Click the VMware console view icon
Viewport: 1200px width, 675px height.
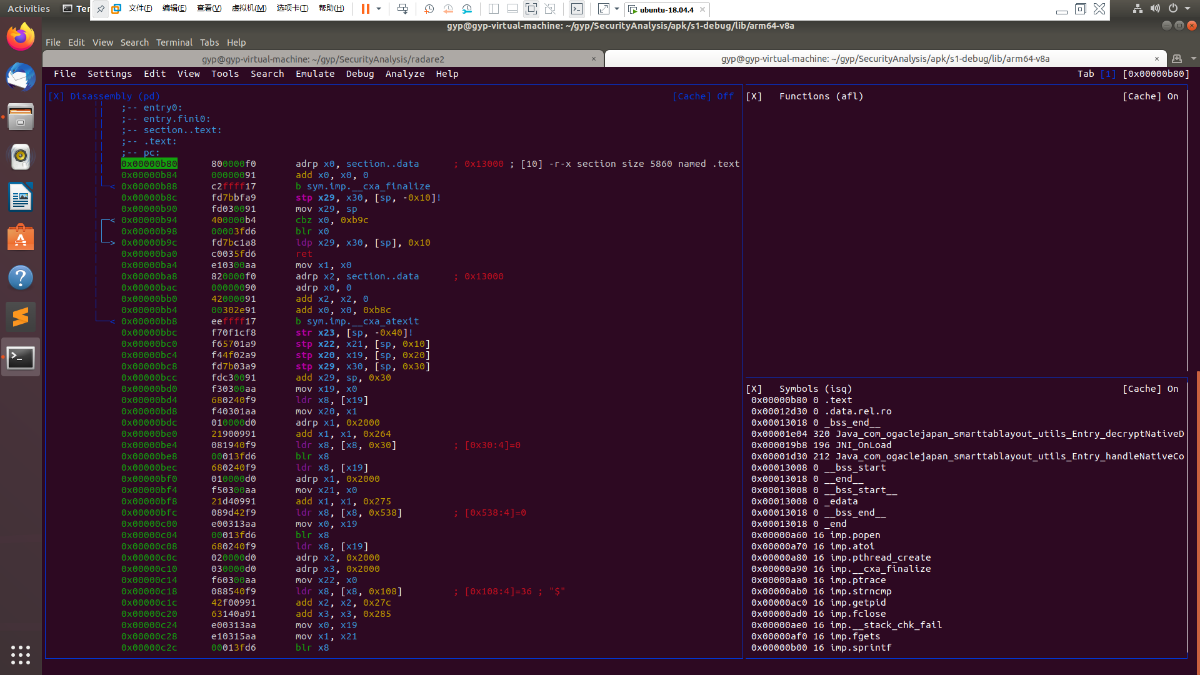tap(578, 8)
